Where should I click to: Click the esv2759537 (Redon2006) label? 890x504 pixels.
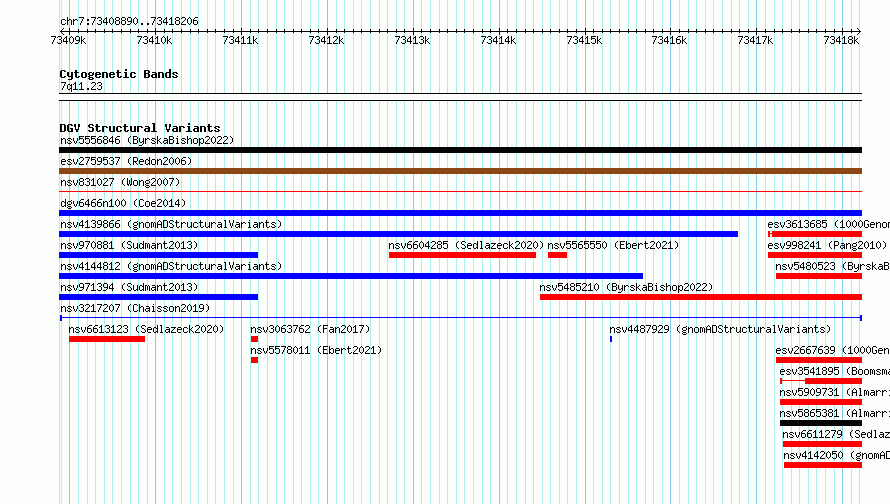coord(126,161)
